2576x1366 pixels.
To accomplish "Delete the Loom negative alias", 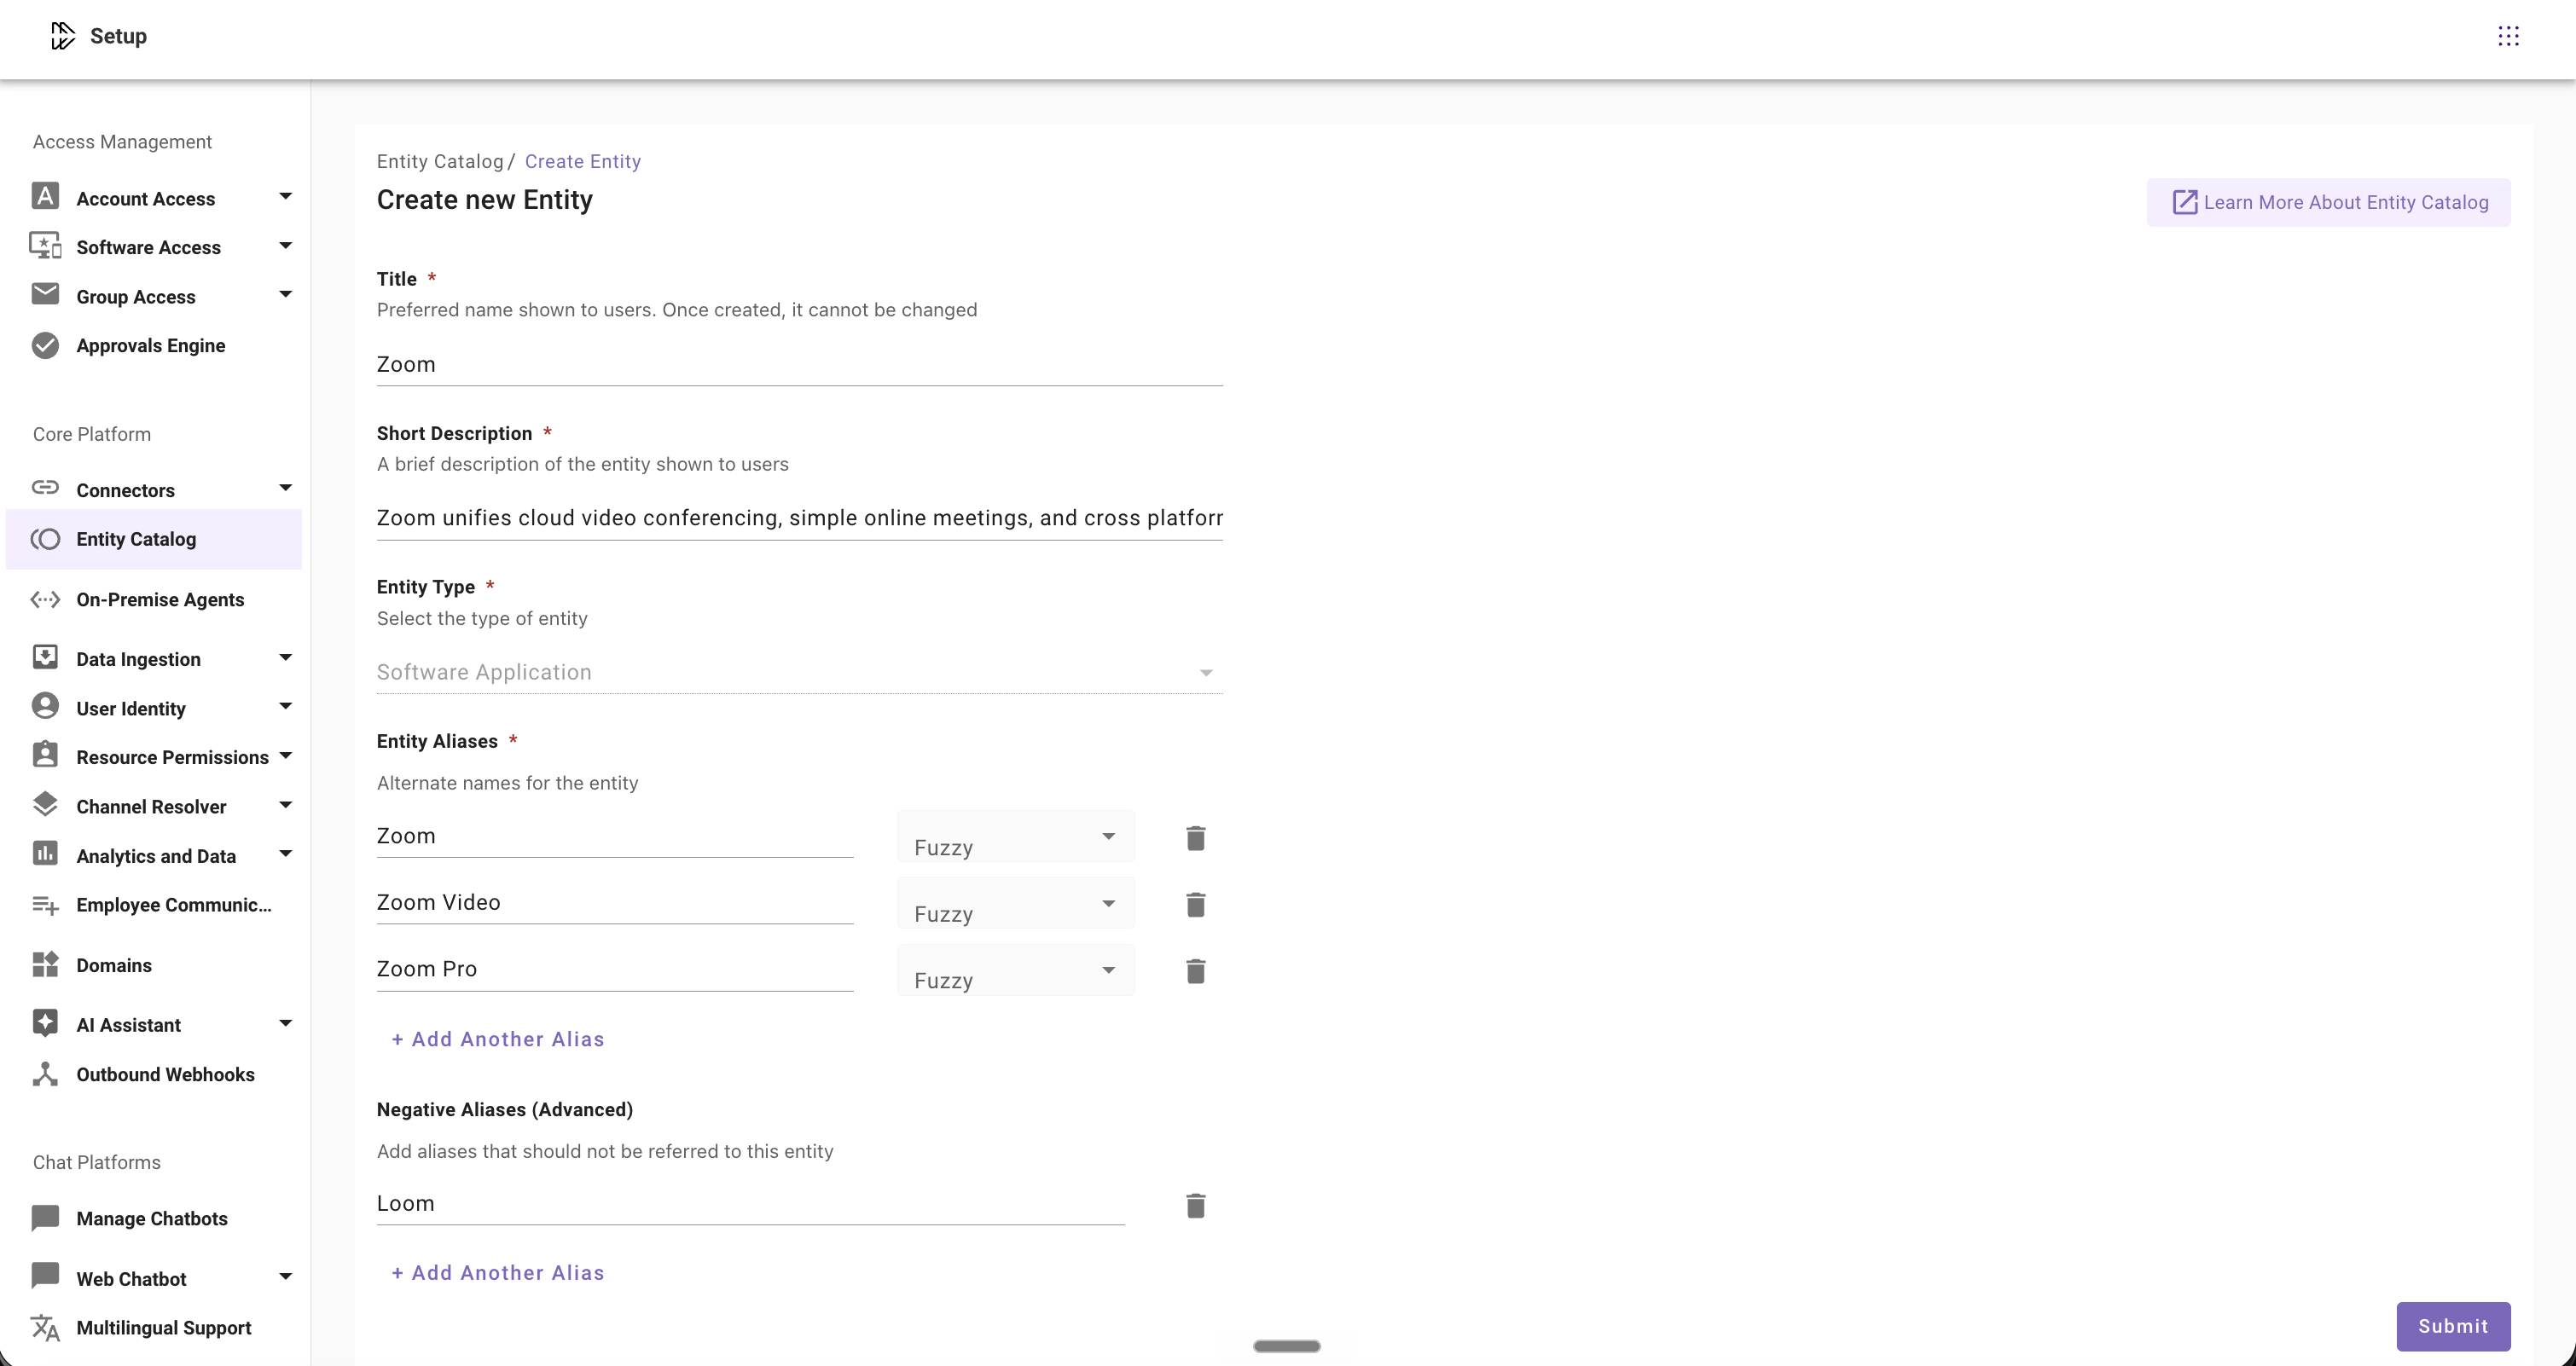I will (1195, 1206).
